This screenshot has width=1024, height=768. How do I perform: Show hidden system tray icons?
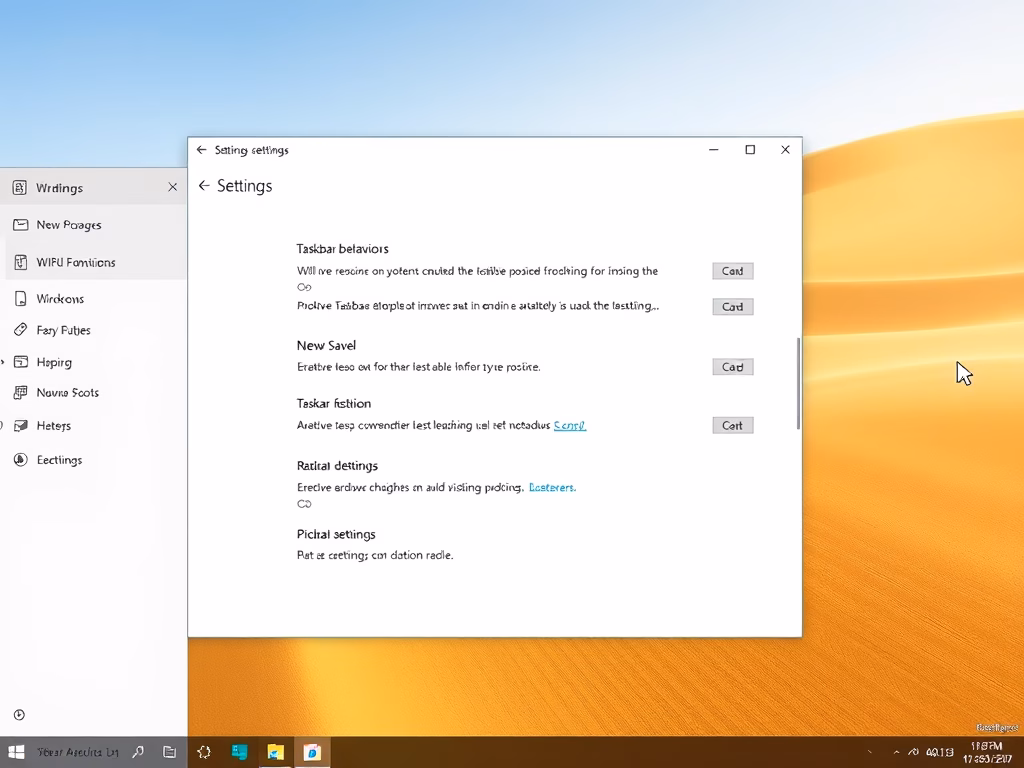click(896, 752)
